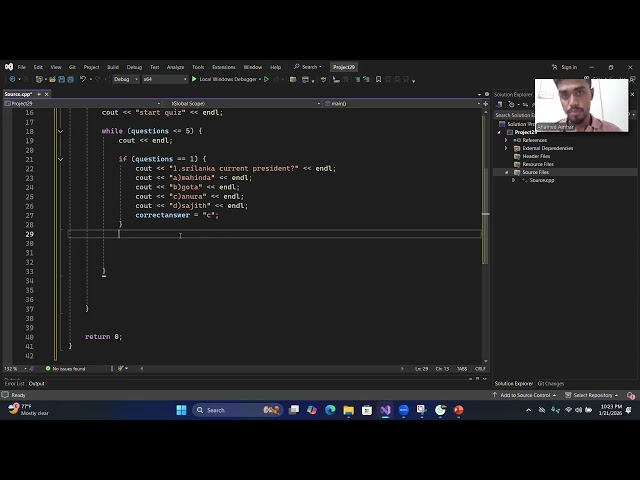The width and height of the screenshot is (640, 480).
Task: Click the green Start Debugging play icon
Action: pos(194,79)
